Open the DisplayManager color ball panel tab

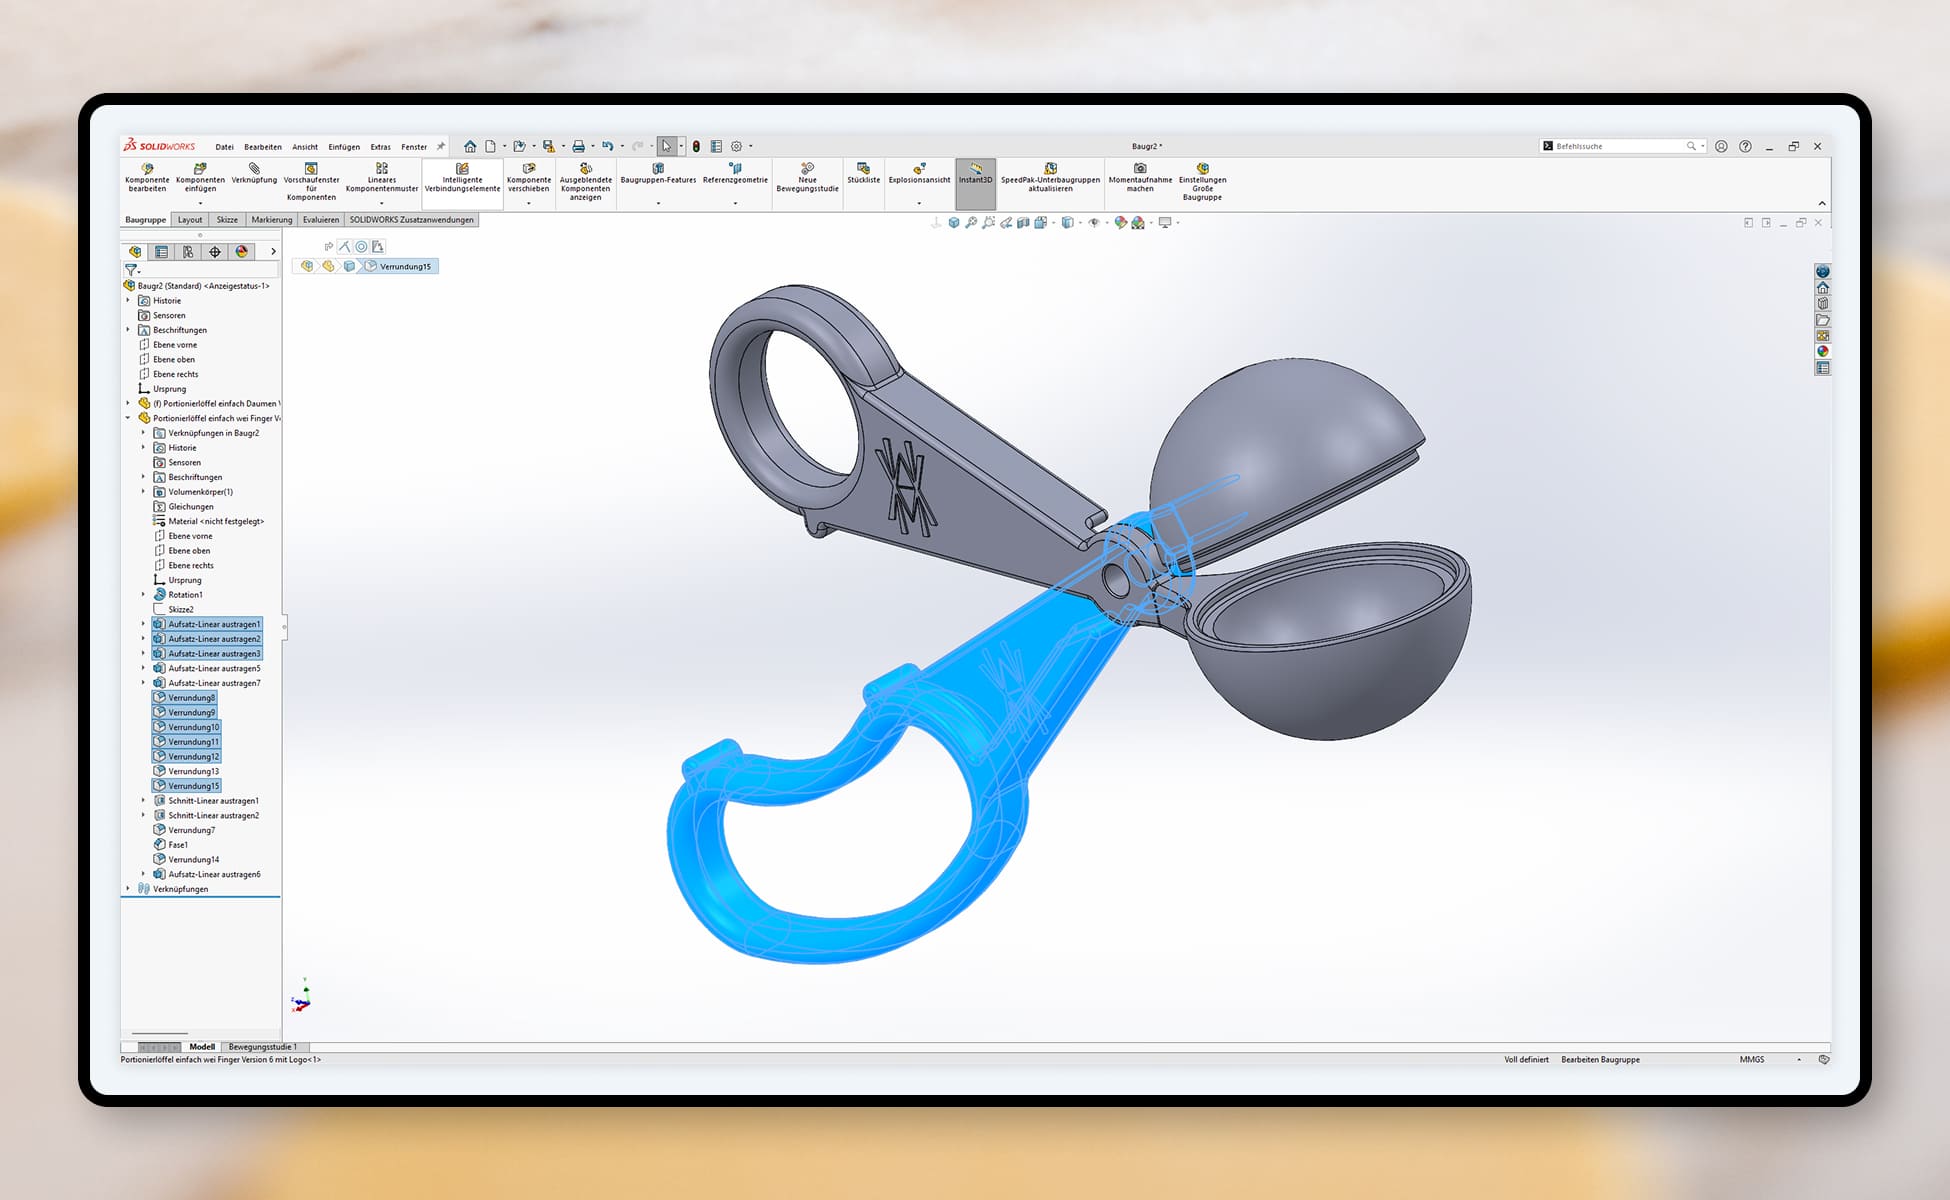241,252
